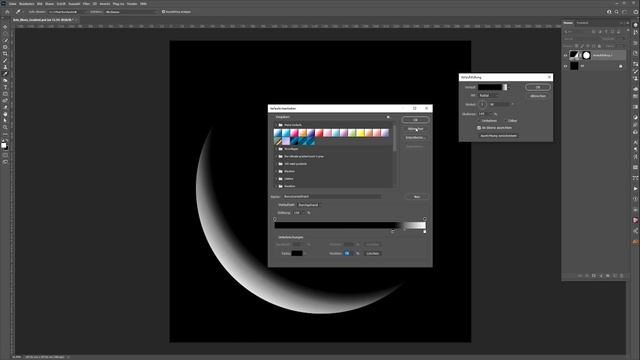
Task: Pick the yellow gradient preset swatch
Action: [360, 133]
